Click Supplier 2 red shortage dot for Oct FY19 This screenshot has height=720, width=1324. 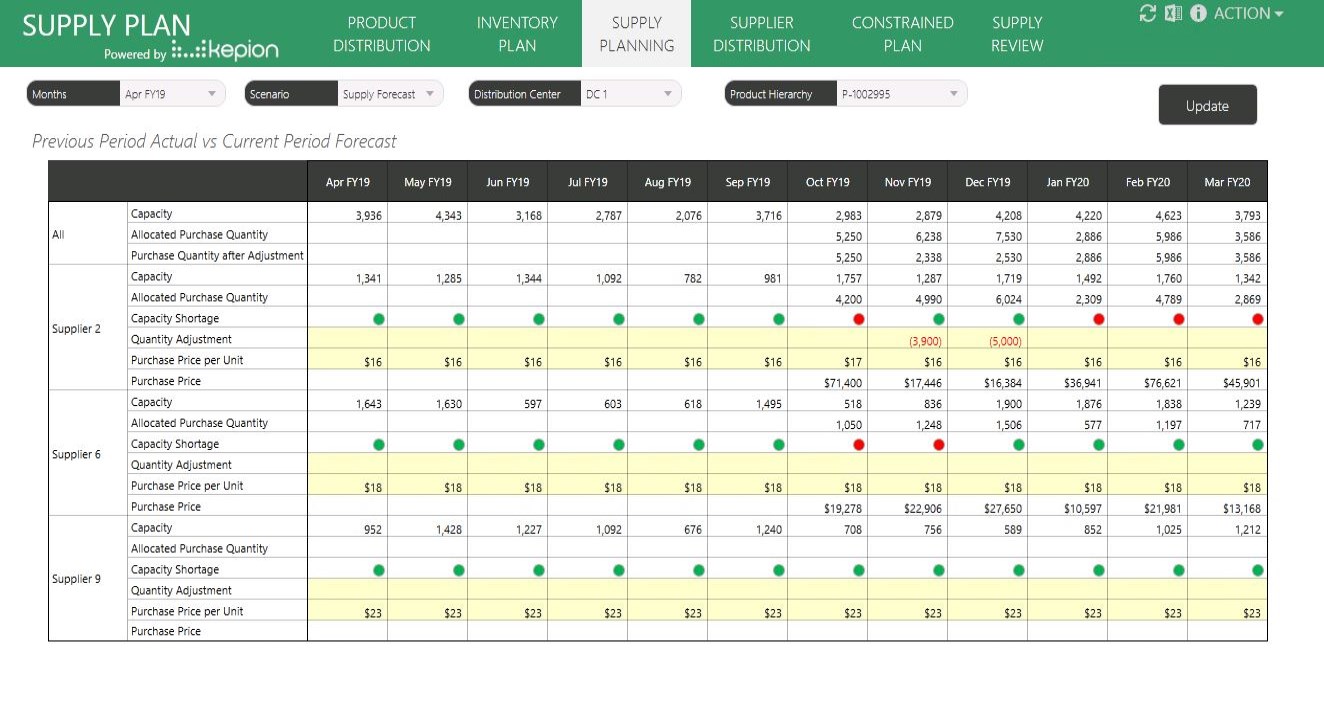[x=858, y=319]
